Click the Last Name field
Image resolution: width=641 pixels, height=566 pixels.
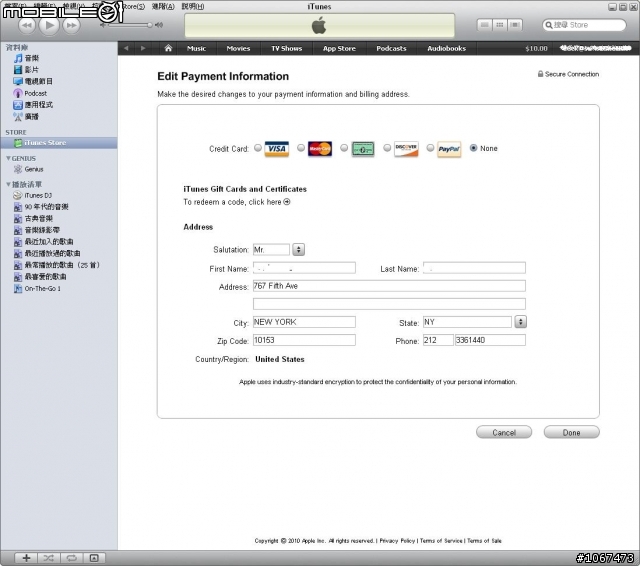click(x=474, y=268)
